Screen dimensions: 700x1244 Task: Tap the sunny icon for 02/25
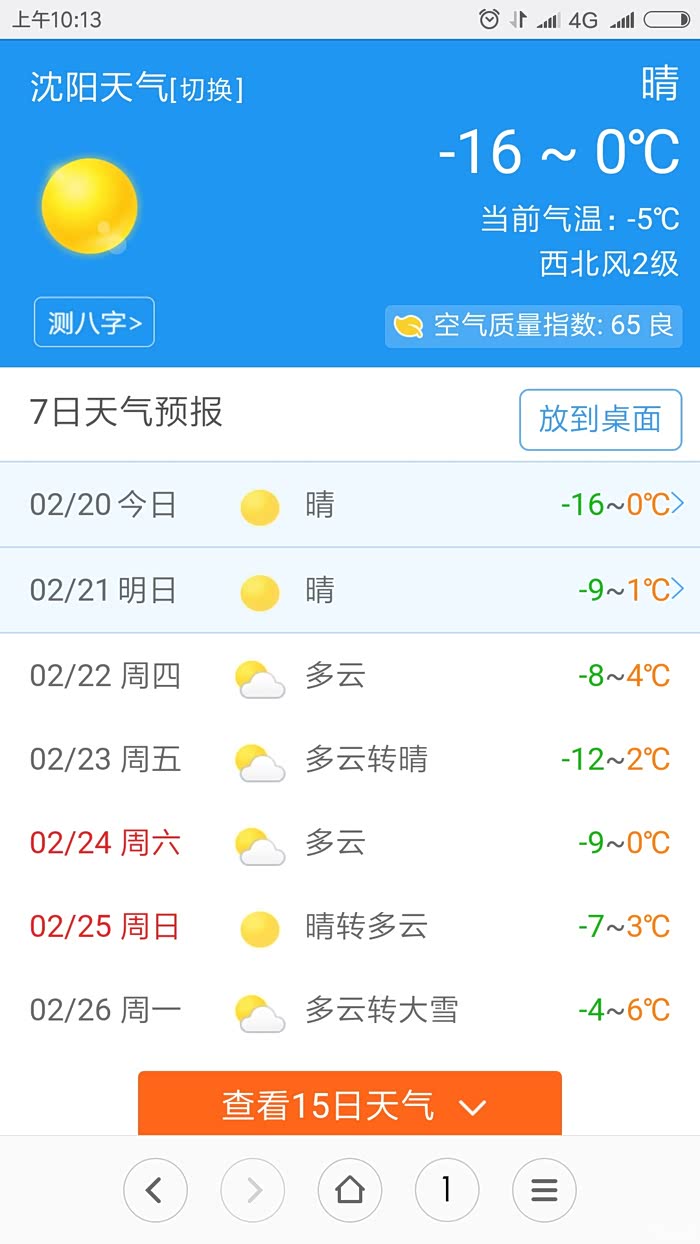coord(260,929)
